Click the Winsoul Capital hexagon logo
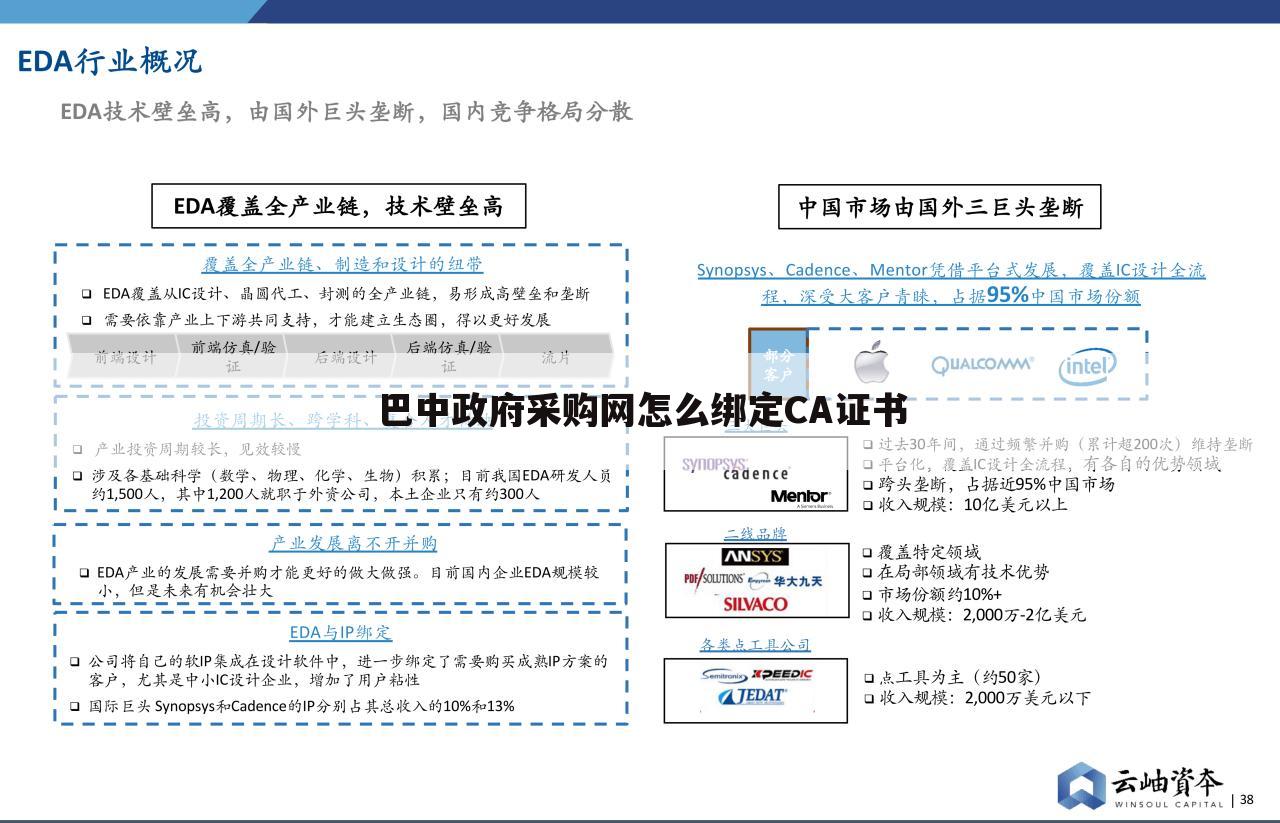 point(1082,786)
